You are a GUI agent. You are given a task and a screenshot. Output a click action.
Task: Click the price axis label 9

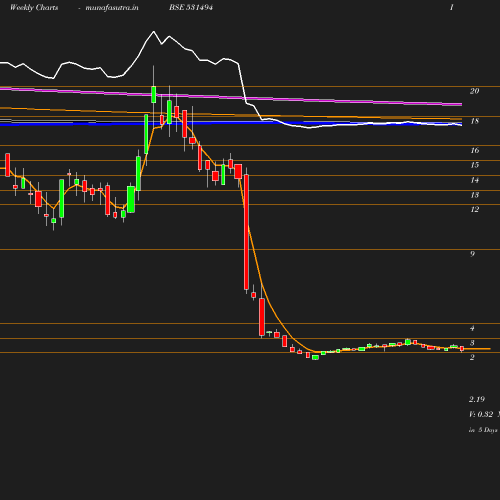click(472, 254)
